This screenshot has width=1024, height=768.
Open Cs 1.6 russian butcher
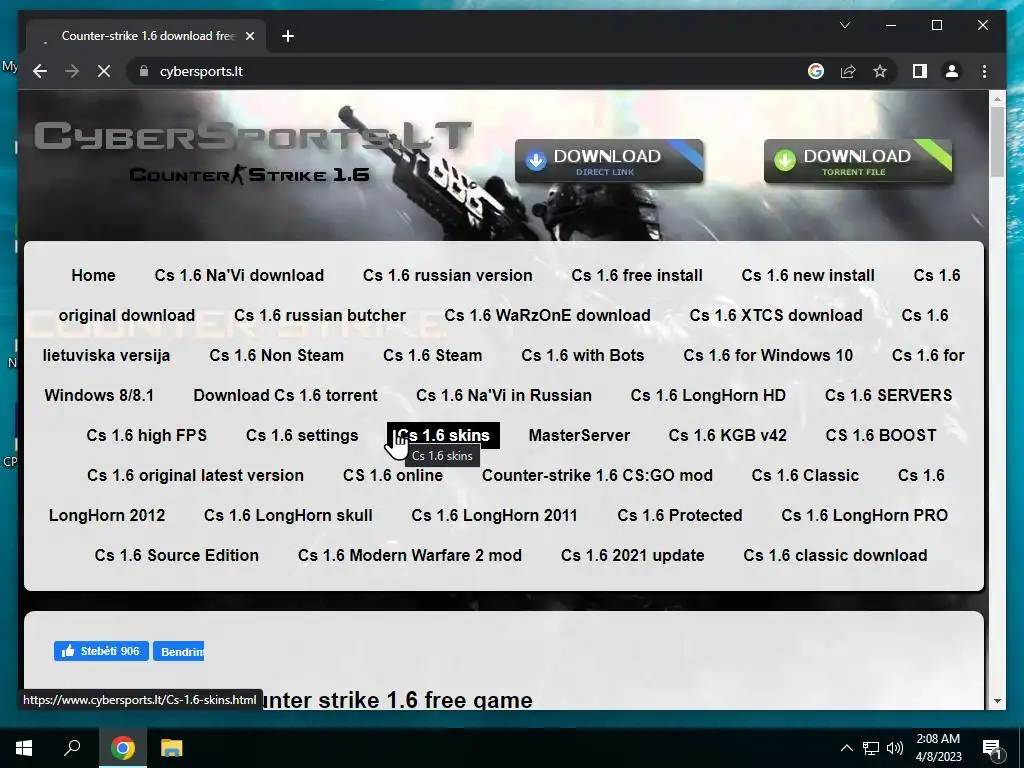click(x=320, y=315)
